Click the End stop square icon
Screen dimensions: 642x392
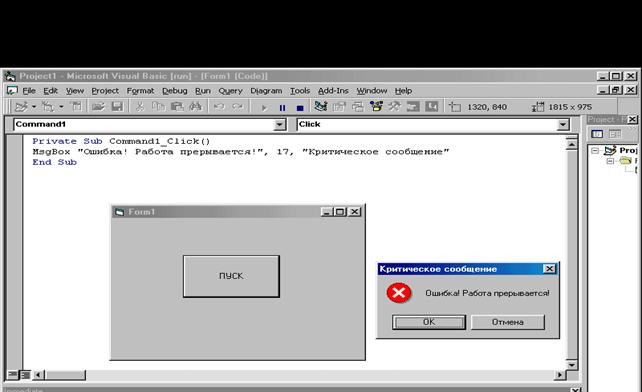point(300,108)
